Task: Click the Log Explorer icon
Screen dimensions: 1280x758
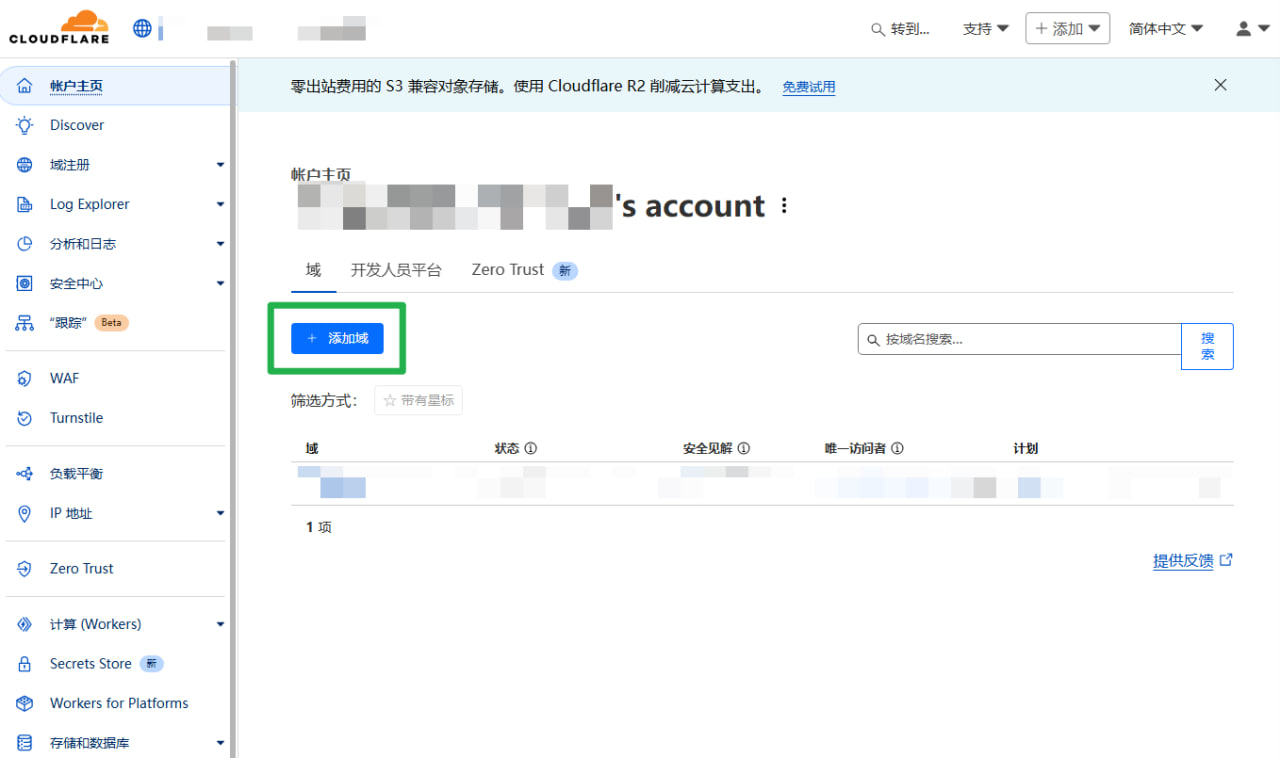Action: click(25, 204)
